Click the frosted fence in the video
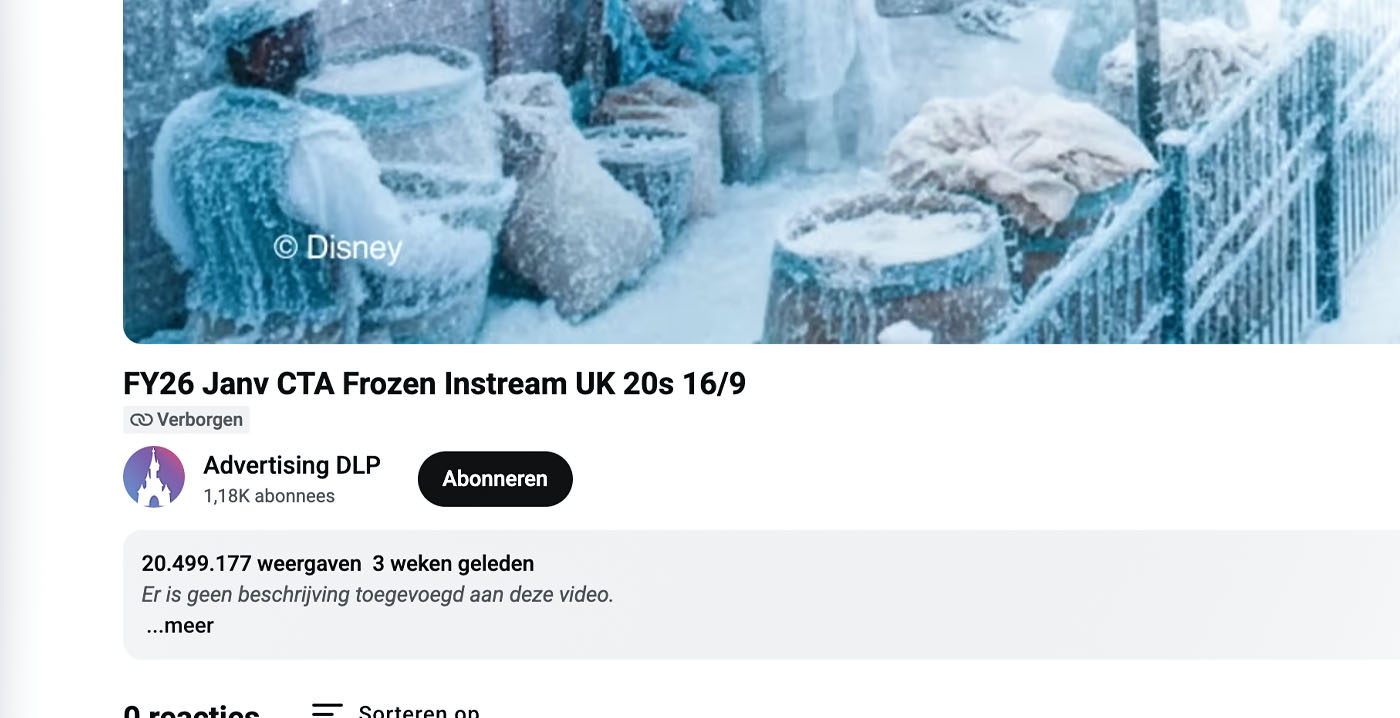 [1260, 200]
